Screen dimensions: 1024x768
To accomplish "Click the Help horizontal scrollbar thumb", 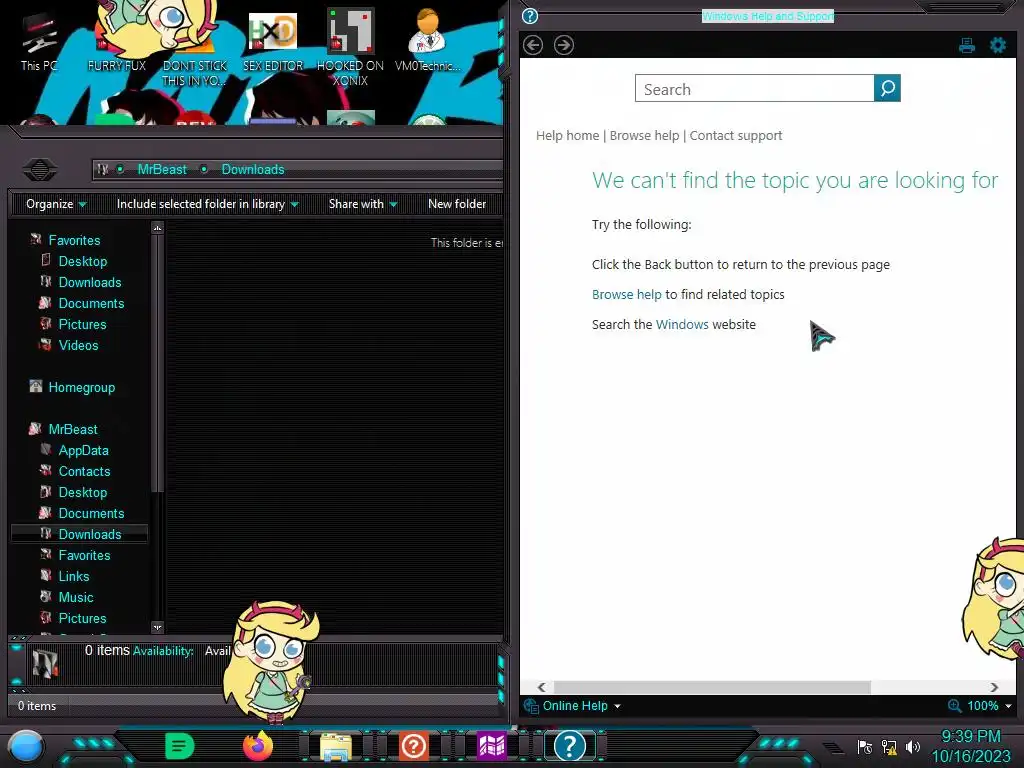I will (x=712, y=687).
